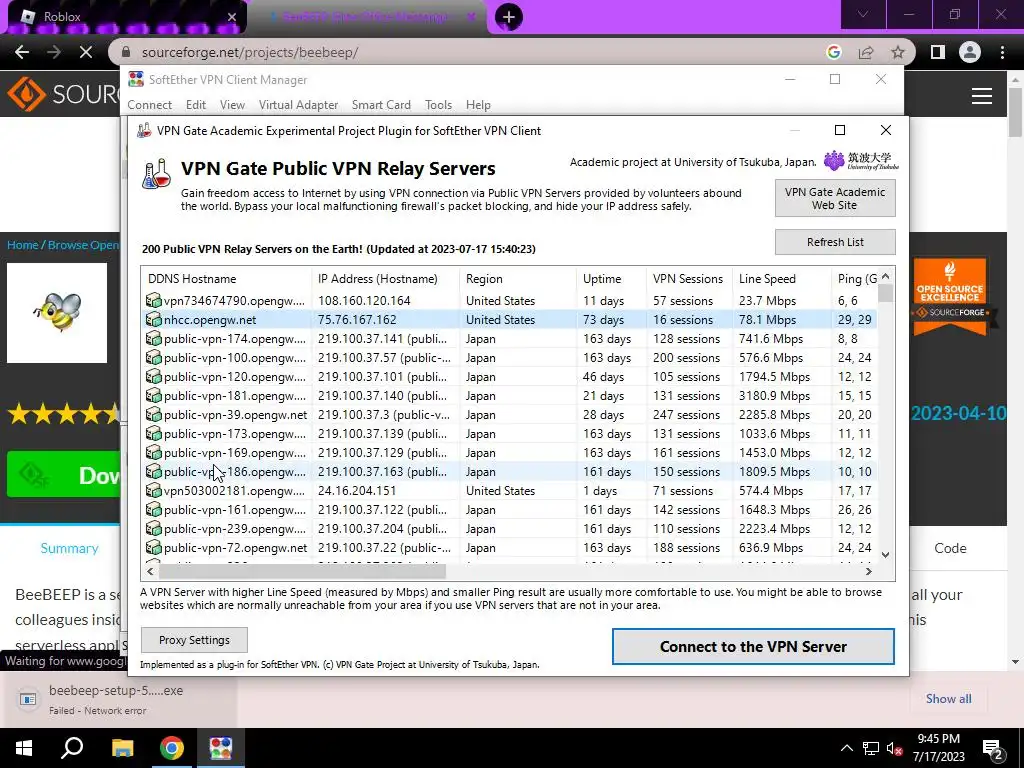Open View menu in VPN Client Manager
The image size is (1024, 768).
click(x=232, y=104)
